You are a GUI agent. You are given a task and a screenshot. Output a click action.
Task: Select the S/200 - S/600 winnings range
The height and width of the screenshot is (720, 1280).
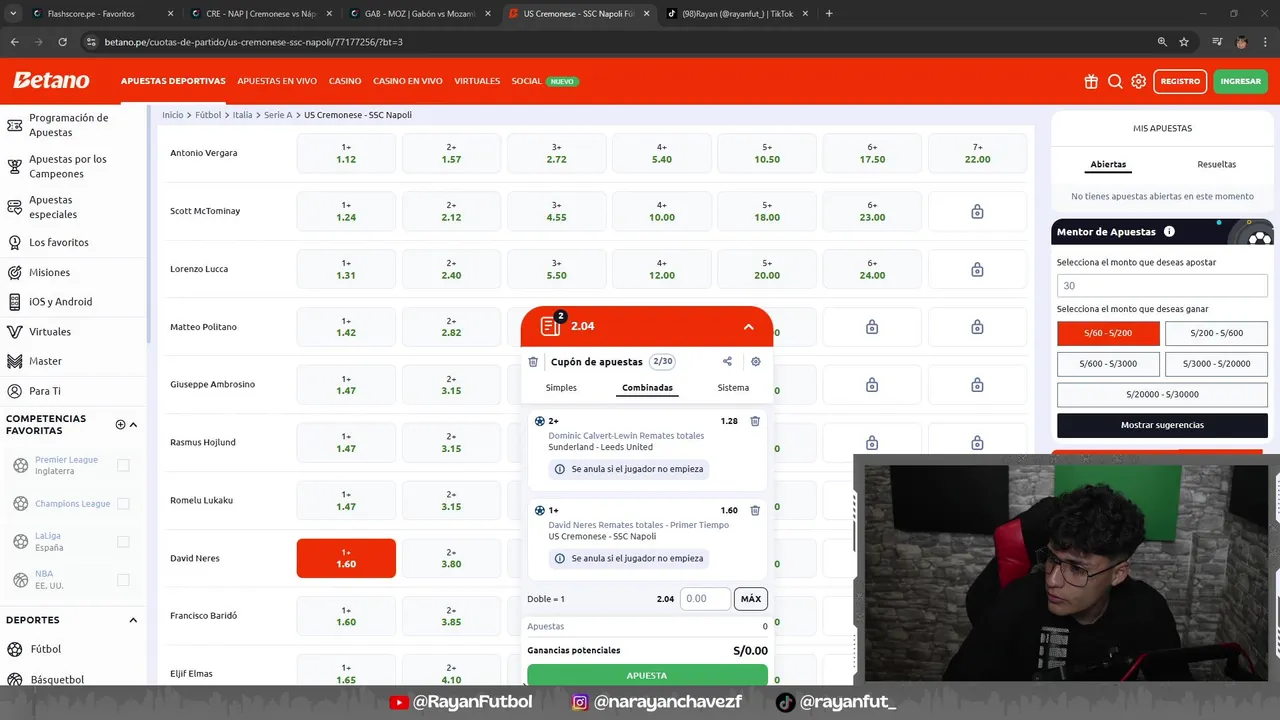(x=1216, y=333)
